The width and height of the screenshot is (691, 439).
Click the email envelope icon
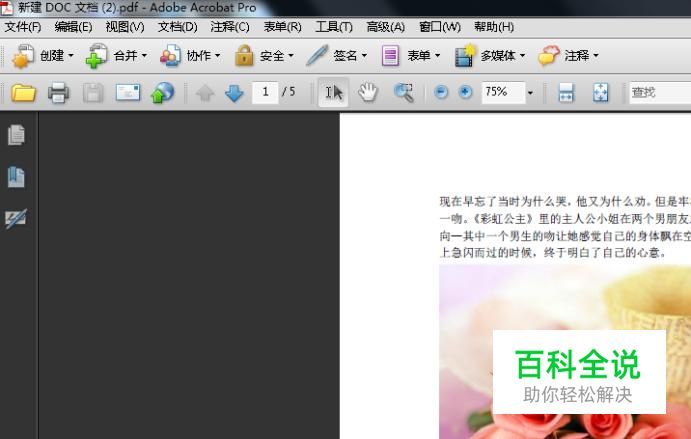(128, 93)
